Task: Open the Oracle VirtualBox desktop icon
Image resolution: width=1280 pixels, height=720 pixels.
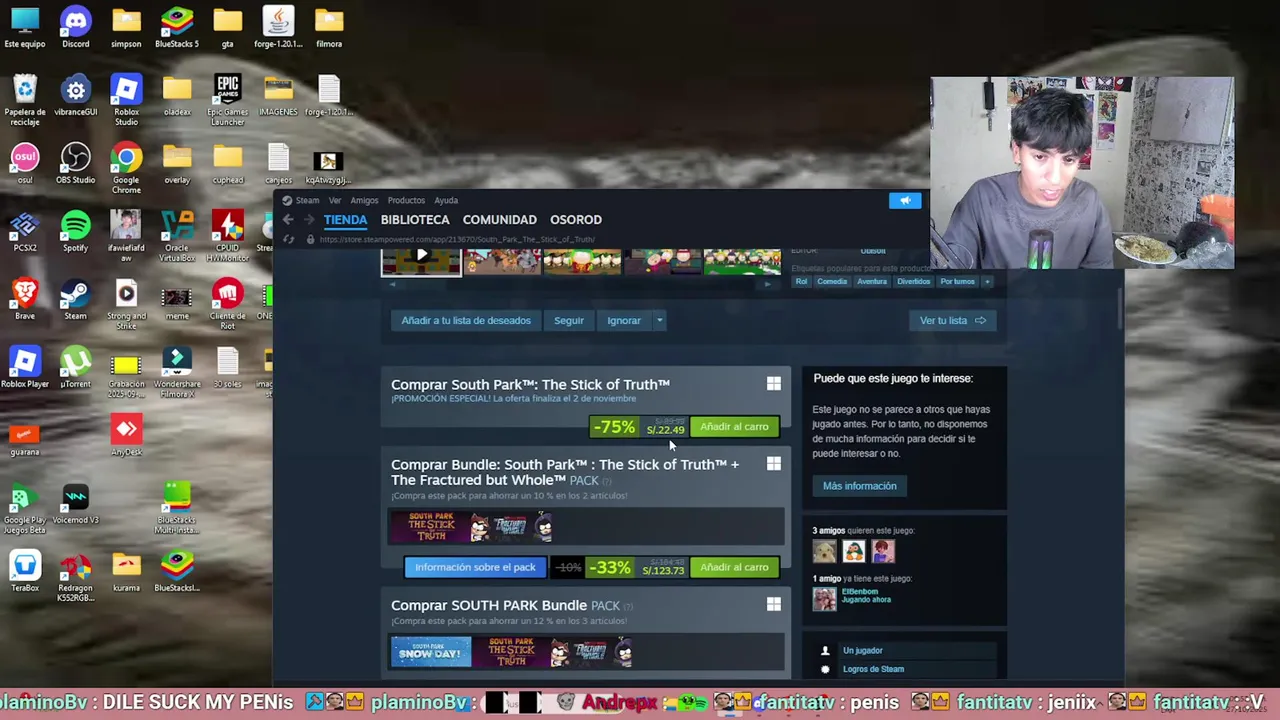Action: pyautogui.click(x=177, y=236)
